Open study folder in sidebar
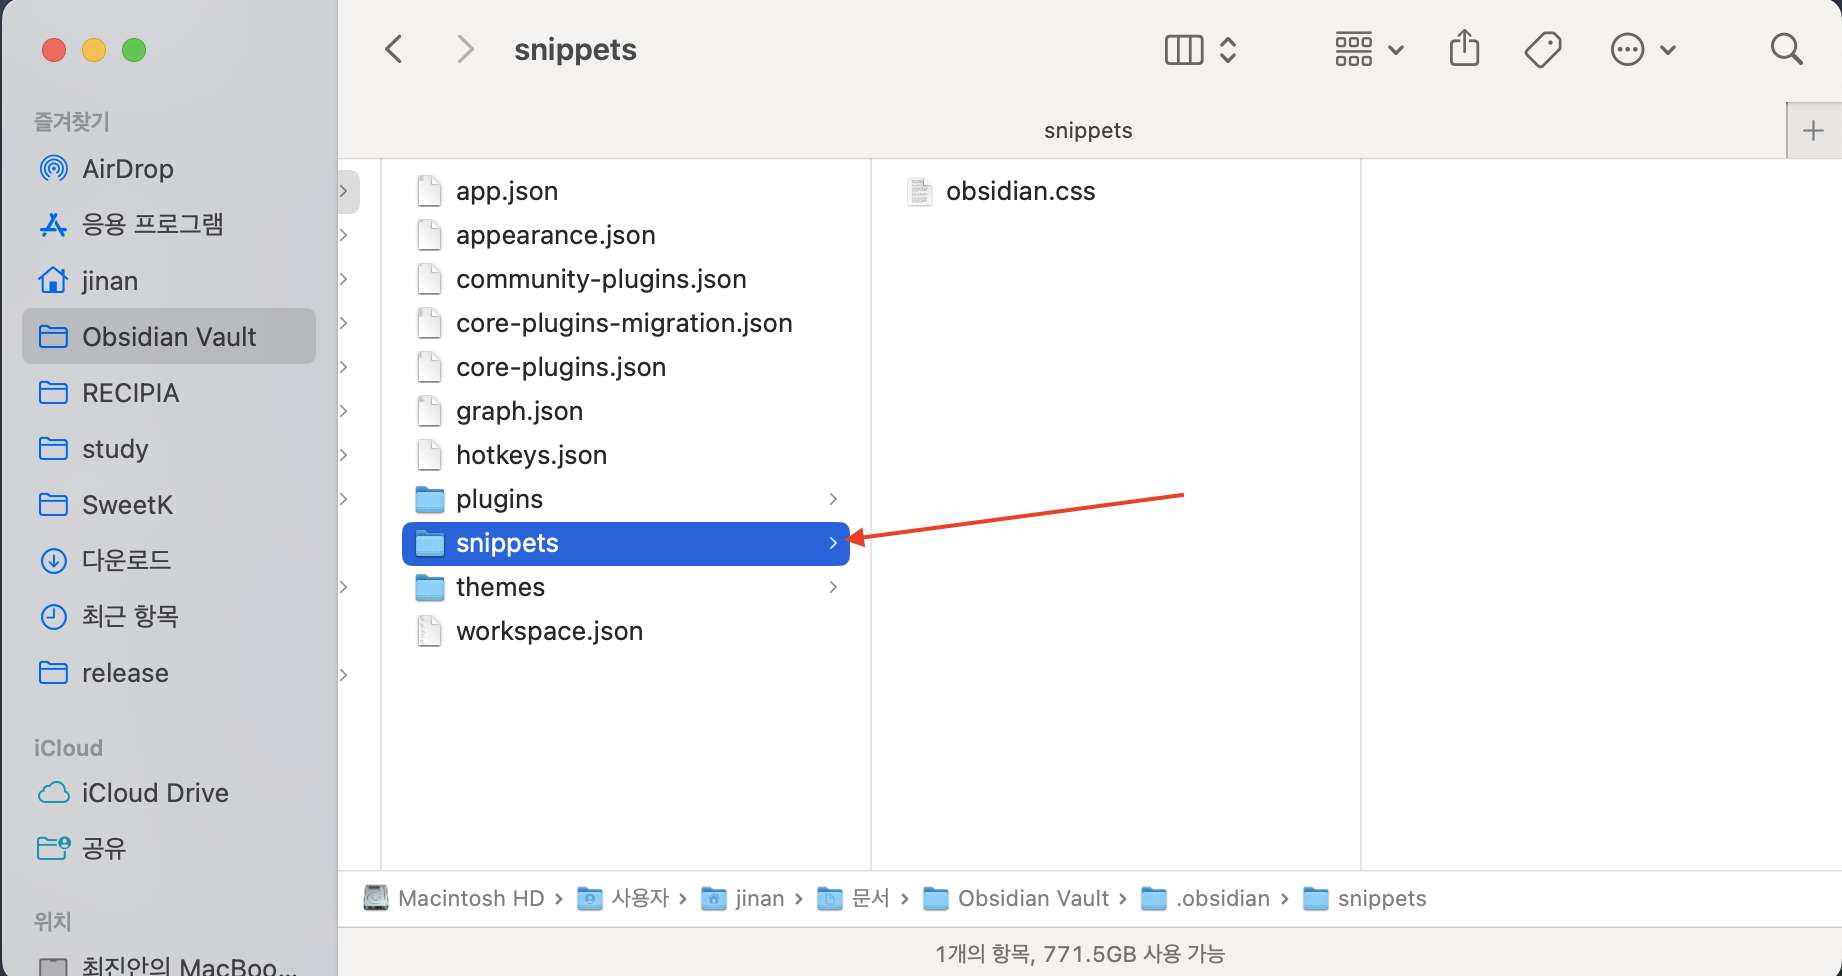This screenshot has width=1842, height=976. pyautogui.click(x=168, y=449)
